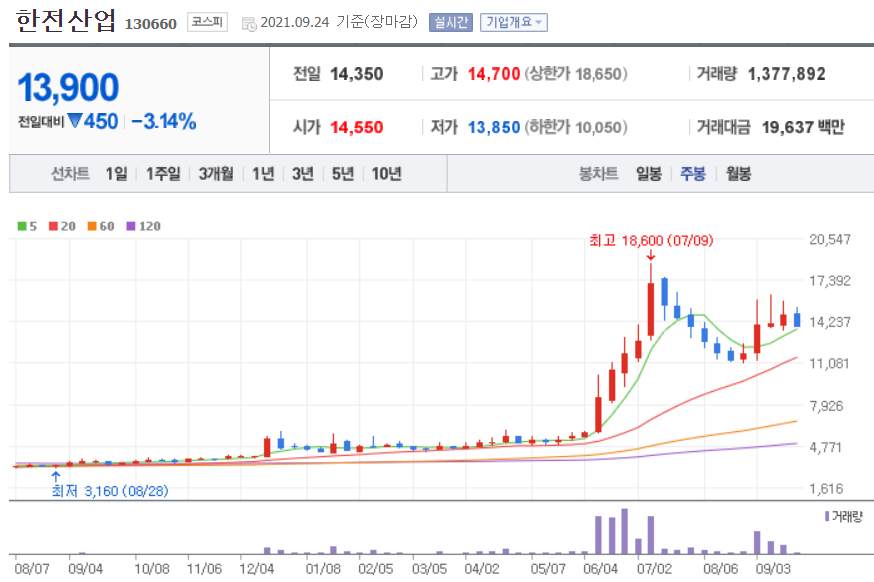Viewport: 874px width, 582px height.
Task: Click the 최고 18,600 (07/09) high marker
Action: pos(651,240)
